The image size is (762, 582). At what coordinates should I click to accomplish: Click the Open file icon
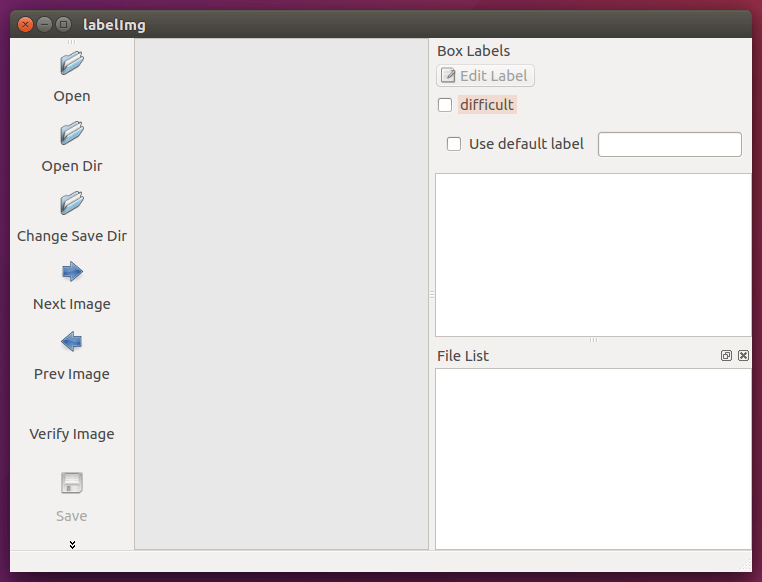(x=72, y=64)
